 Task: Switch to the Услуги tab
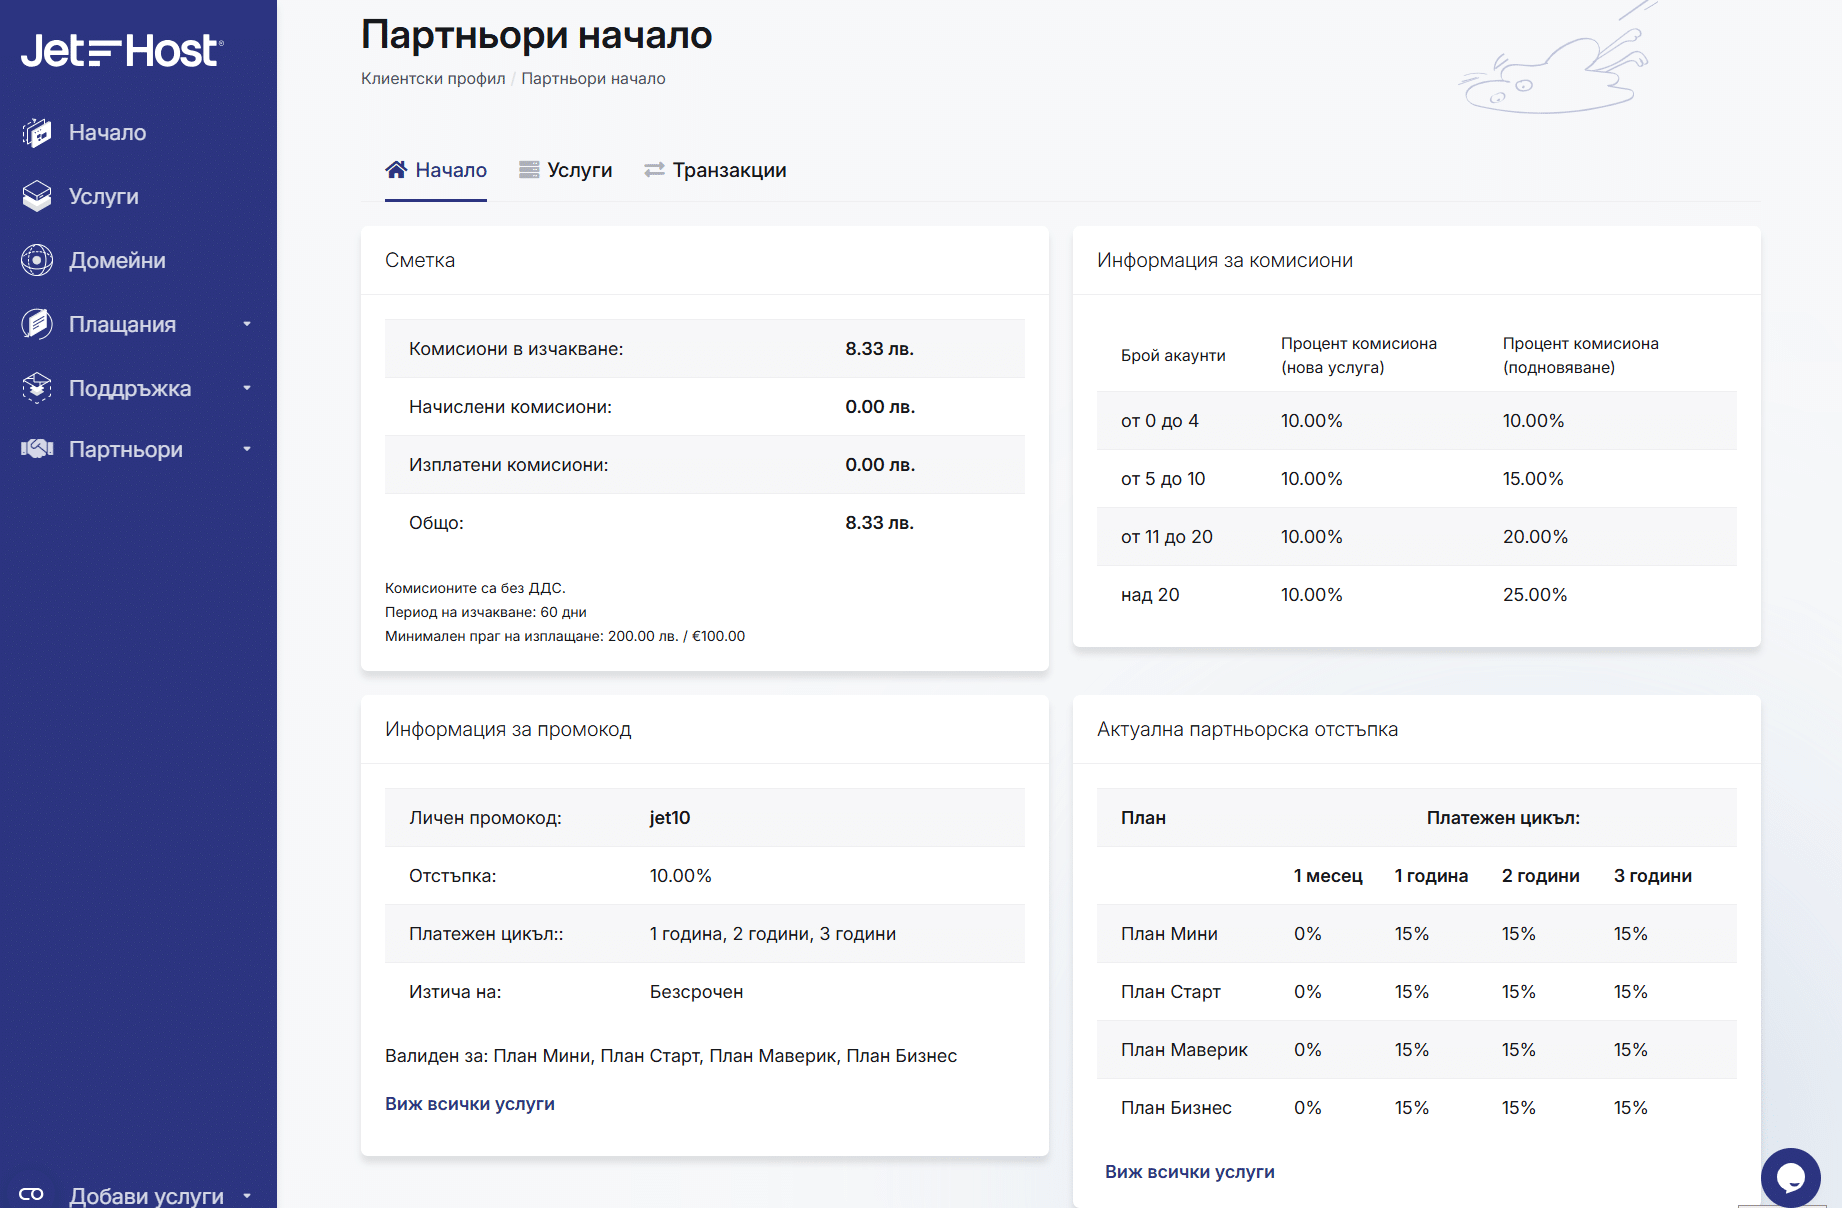[x=566, y=170]
